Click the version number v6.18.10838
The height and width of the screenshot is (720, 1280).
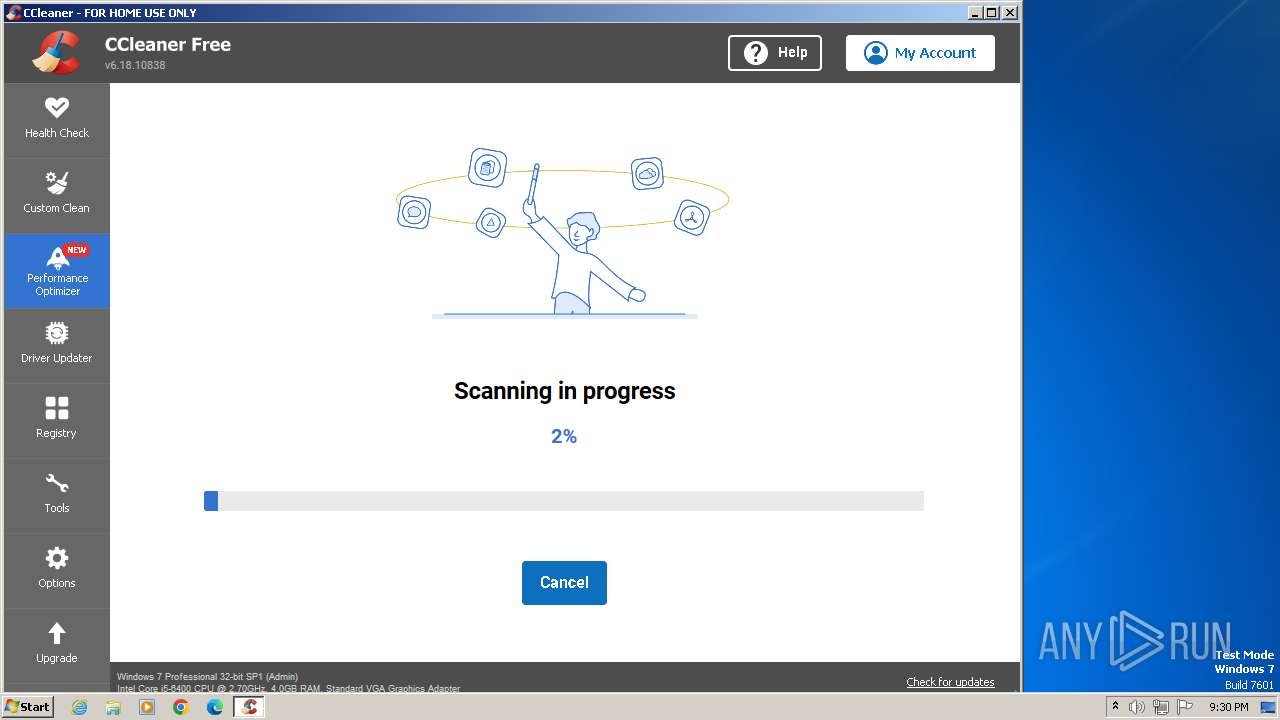click(x=135, y=65)
